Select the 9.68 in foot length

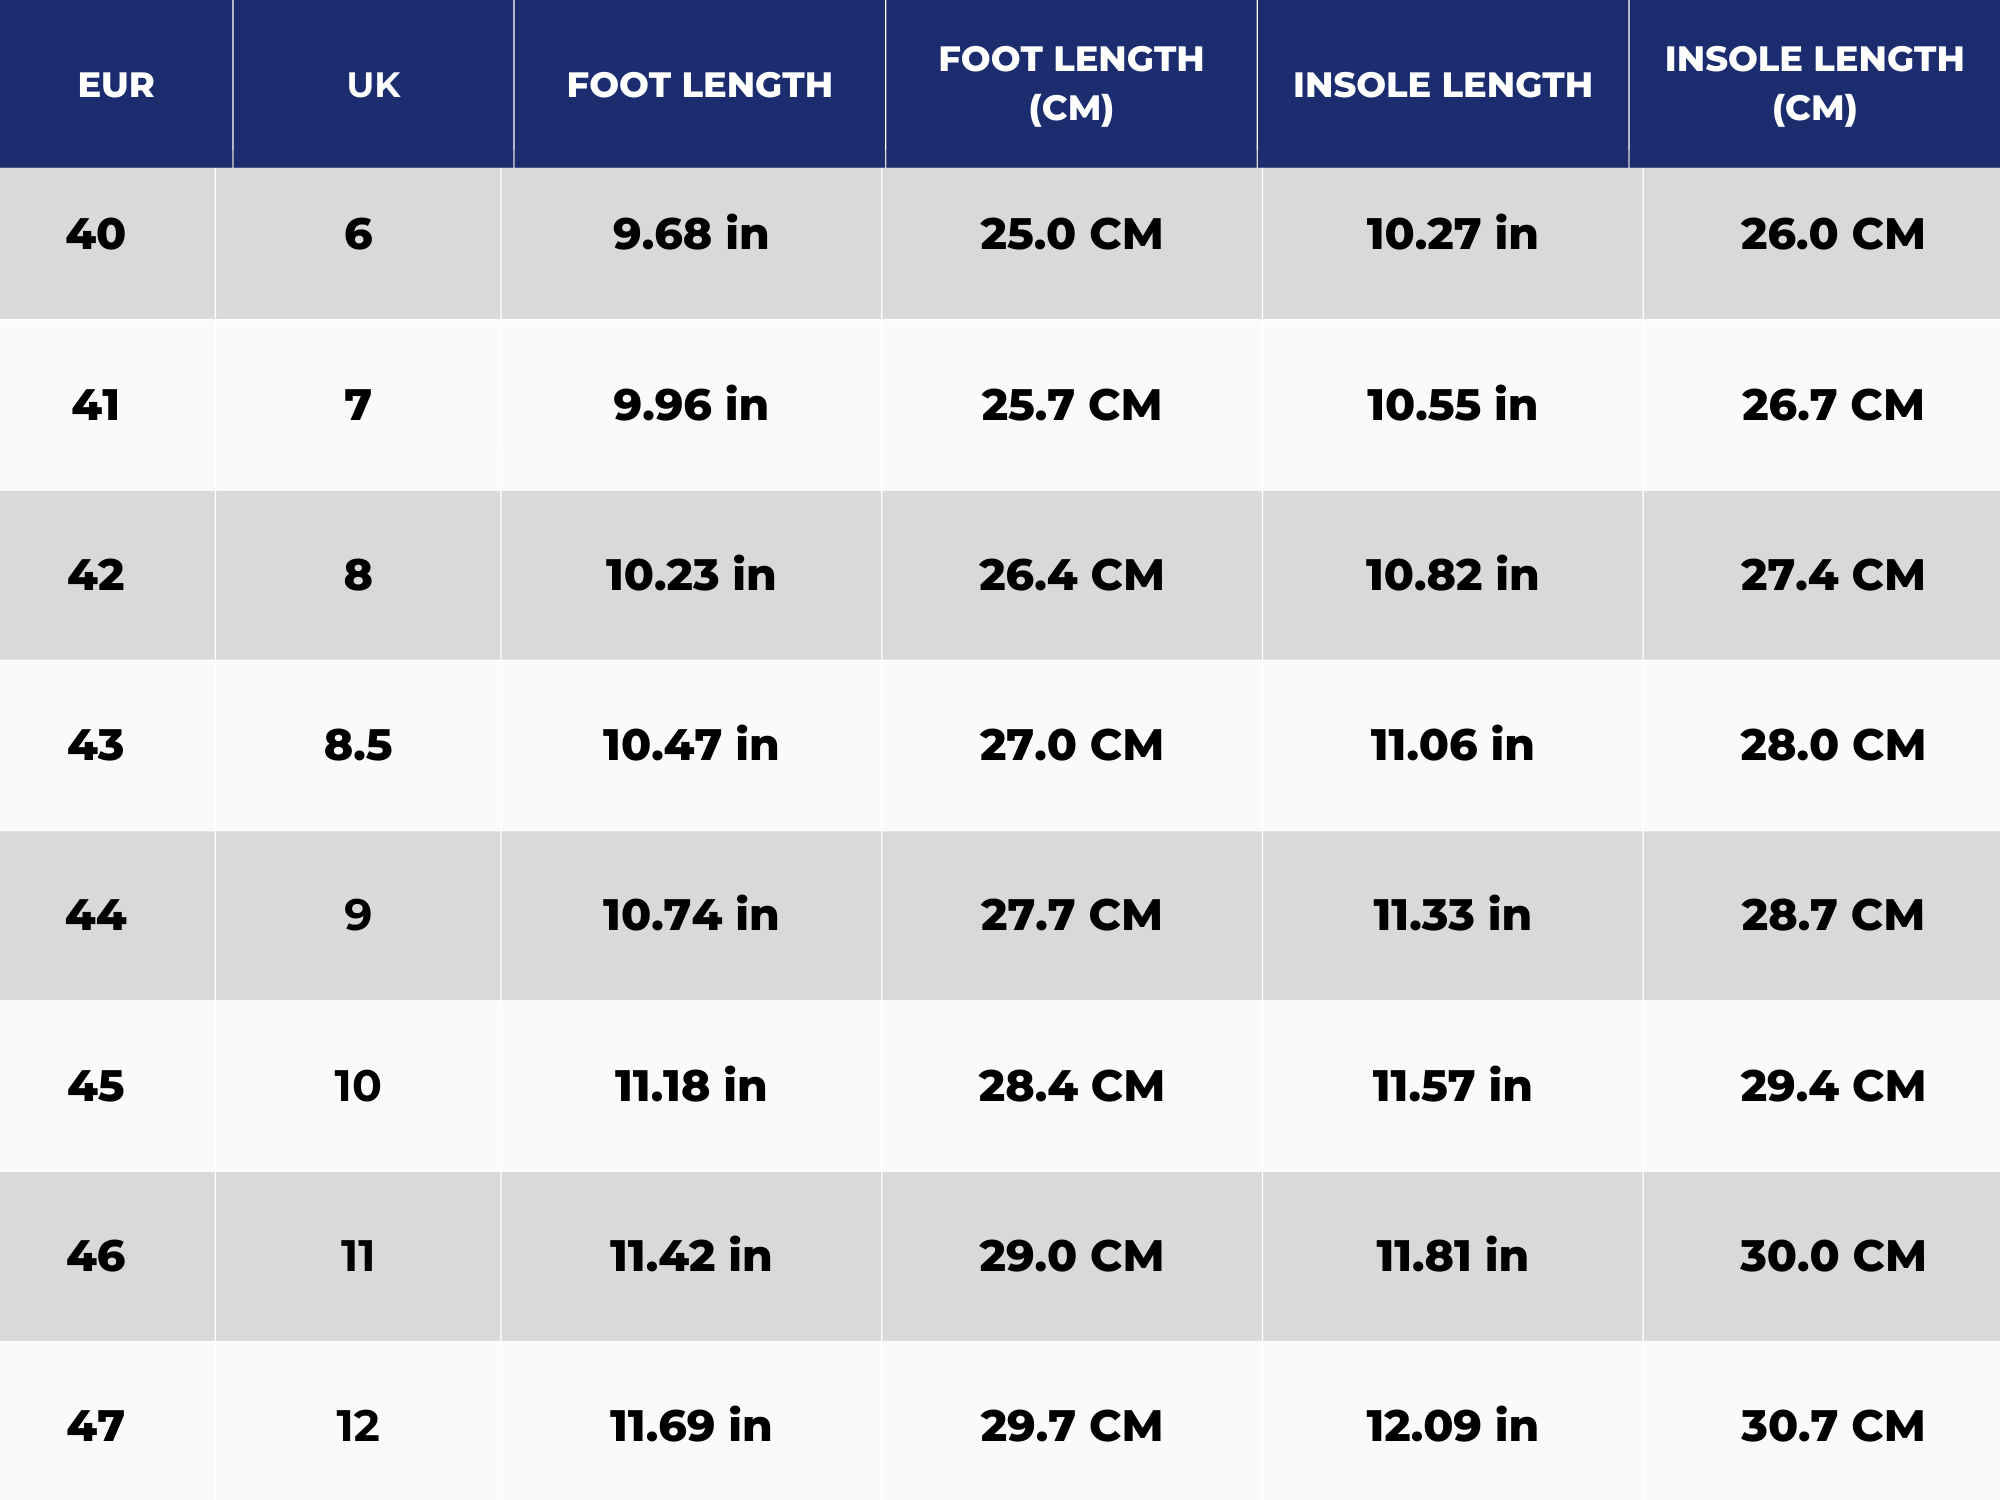point(691,235)
